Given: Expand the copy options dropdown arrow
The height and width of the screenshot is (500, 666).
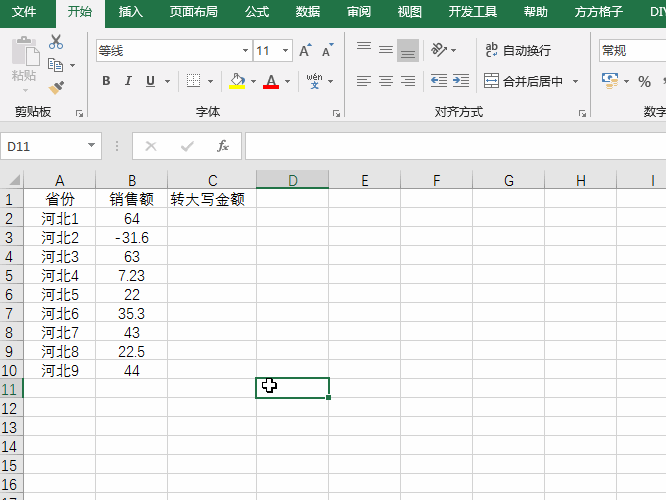Looking at the screenshot, I should (x=73, y=65).
